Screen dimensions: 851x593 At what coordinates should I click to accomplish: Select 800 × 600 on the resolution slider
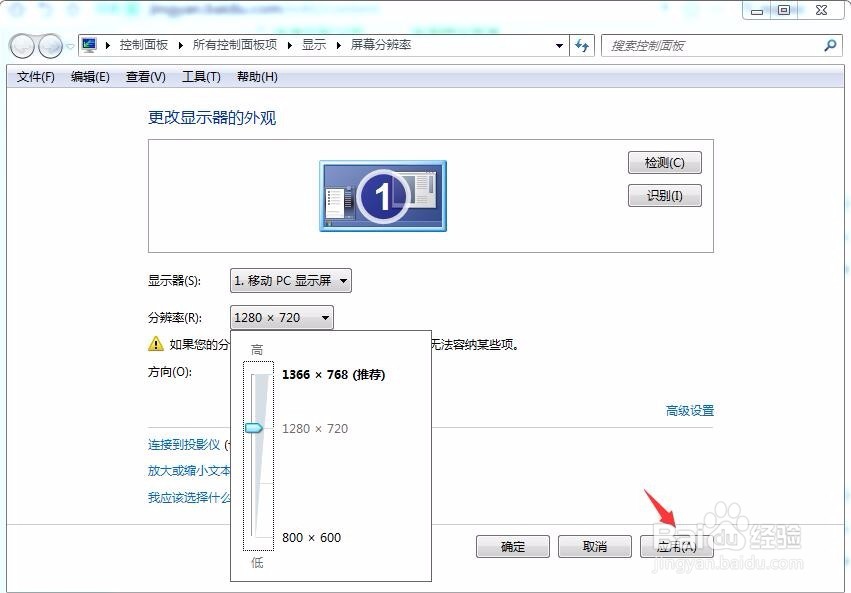[312, 538]
